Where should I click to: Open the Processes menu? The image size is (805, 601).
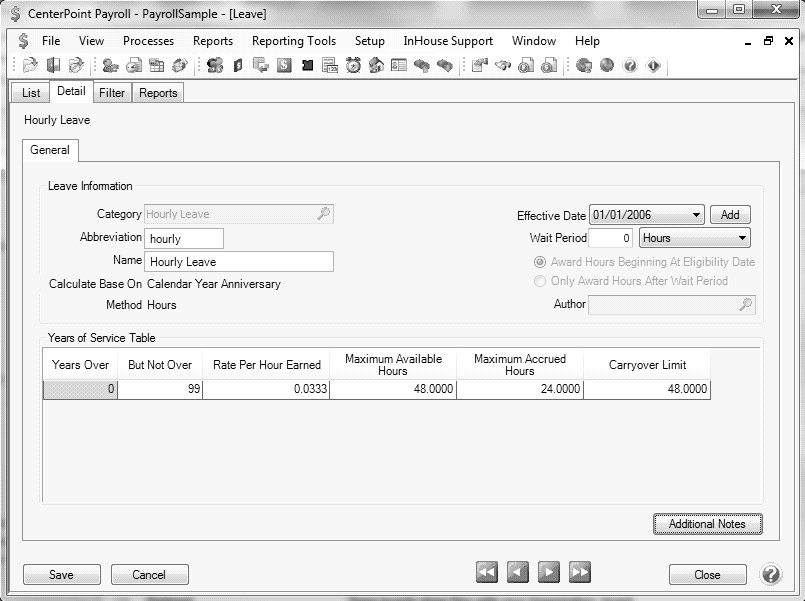pos(148,41)
